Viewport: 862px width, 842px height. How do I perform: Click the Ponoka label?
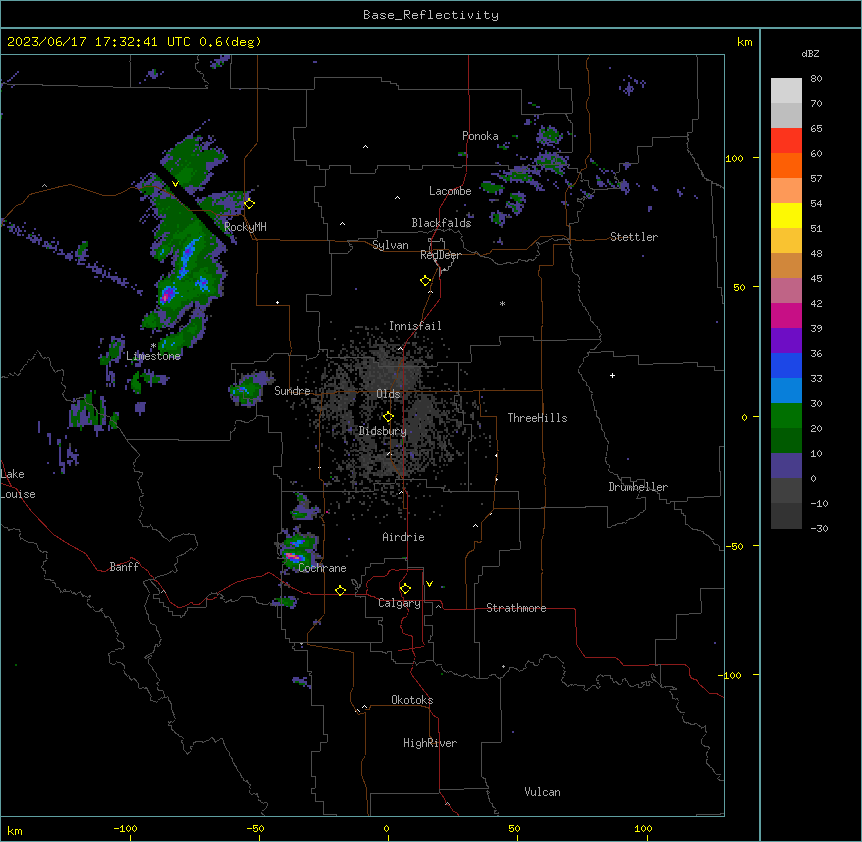[480, 136]
